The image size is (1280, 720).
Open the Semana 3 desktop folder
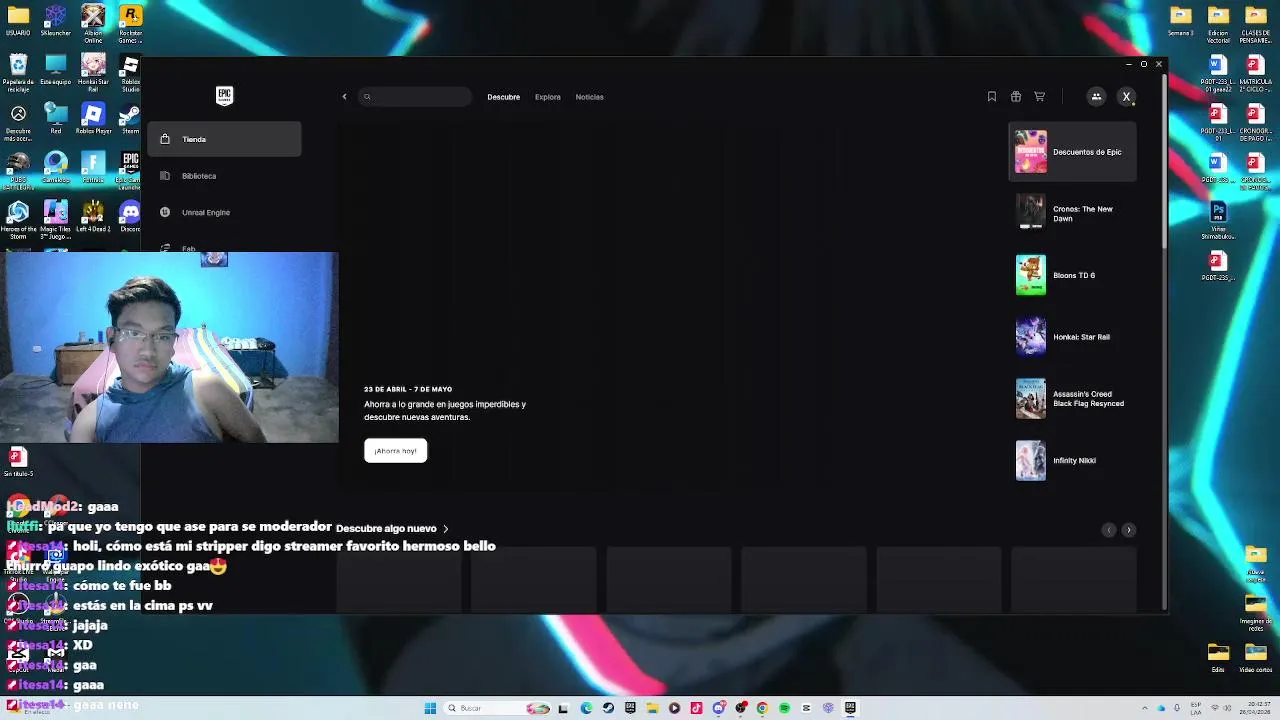[1181, 21]
